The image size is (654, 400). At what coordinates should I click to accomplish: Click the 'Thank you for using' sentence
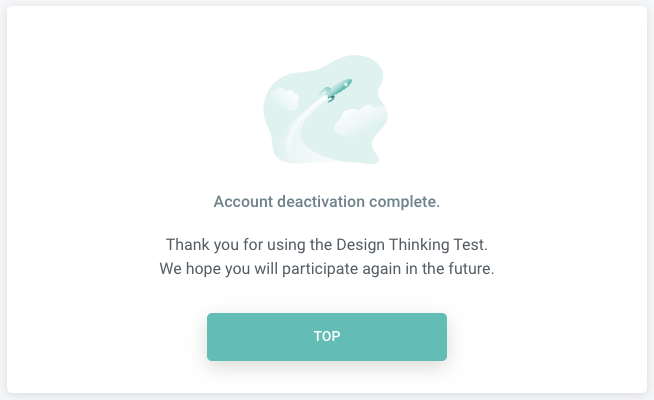coord(327,244)
